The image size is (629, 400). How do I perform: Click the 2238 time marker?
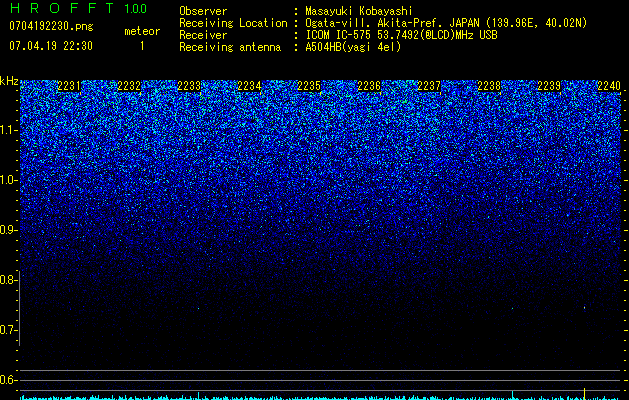coord(489,86)
